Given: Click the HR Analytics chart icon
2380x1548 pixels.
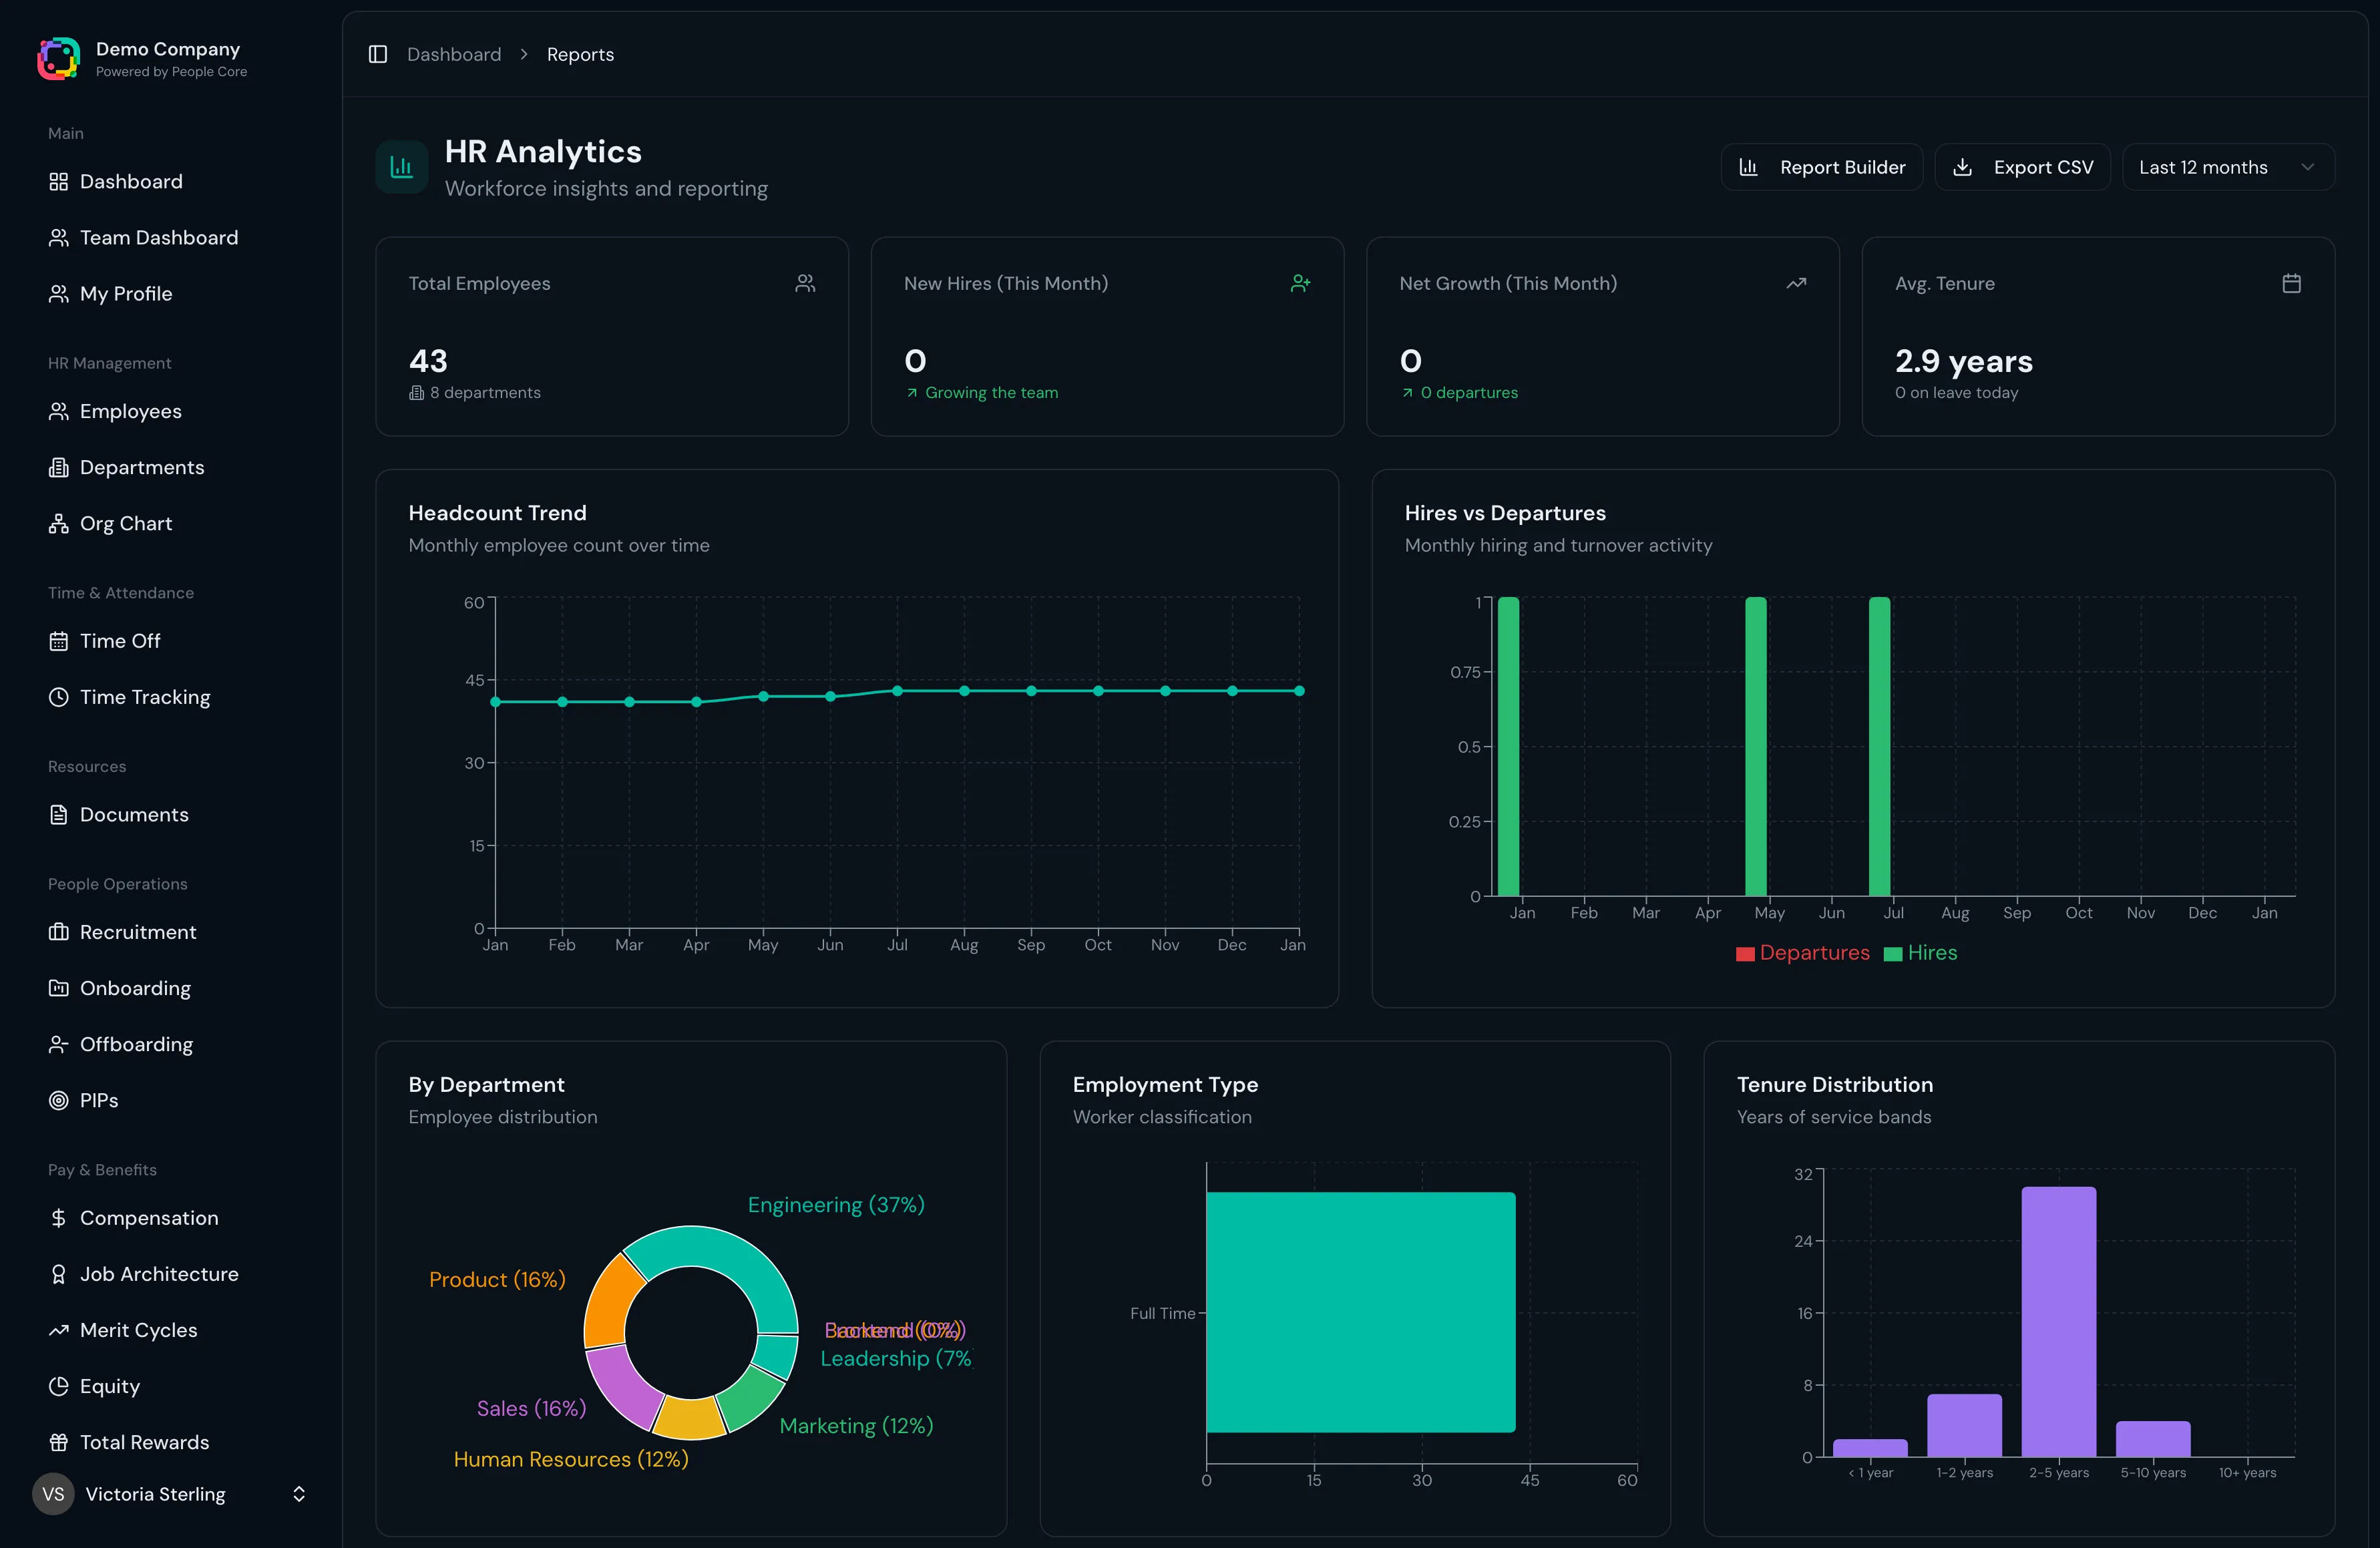Looking at the screenshot, I should (x=401, y=167).
